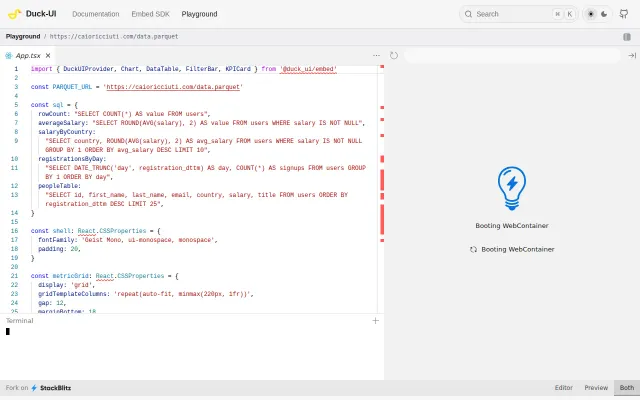Select the App.tsx editor tab
The height and width of the screenshot is (400, 640).
(28, 56)
